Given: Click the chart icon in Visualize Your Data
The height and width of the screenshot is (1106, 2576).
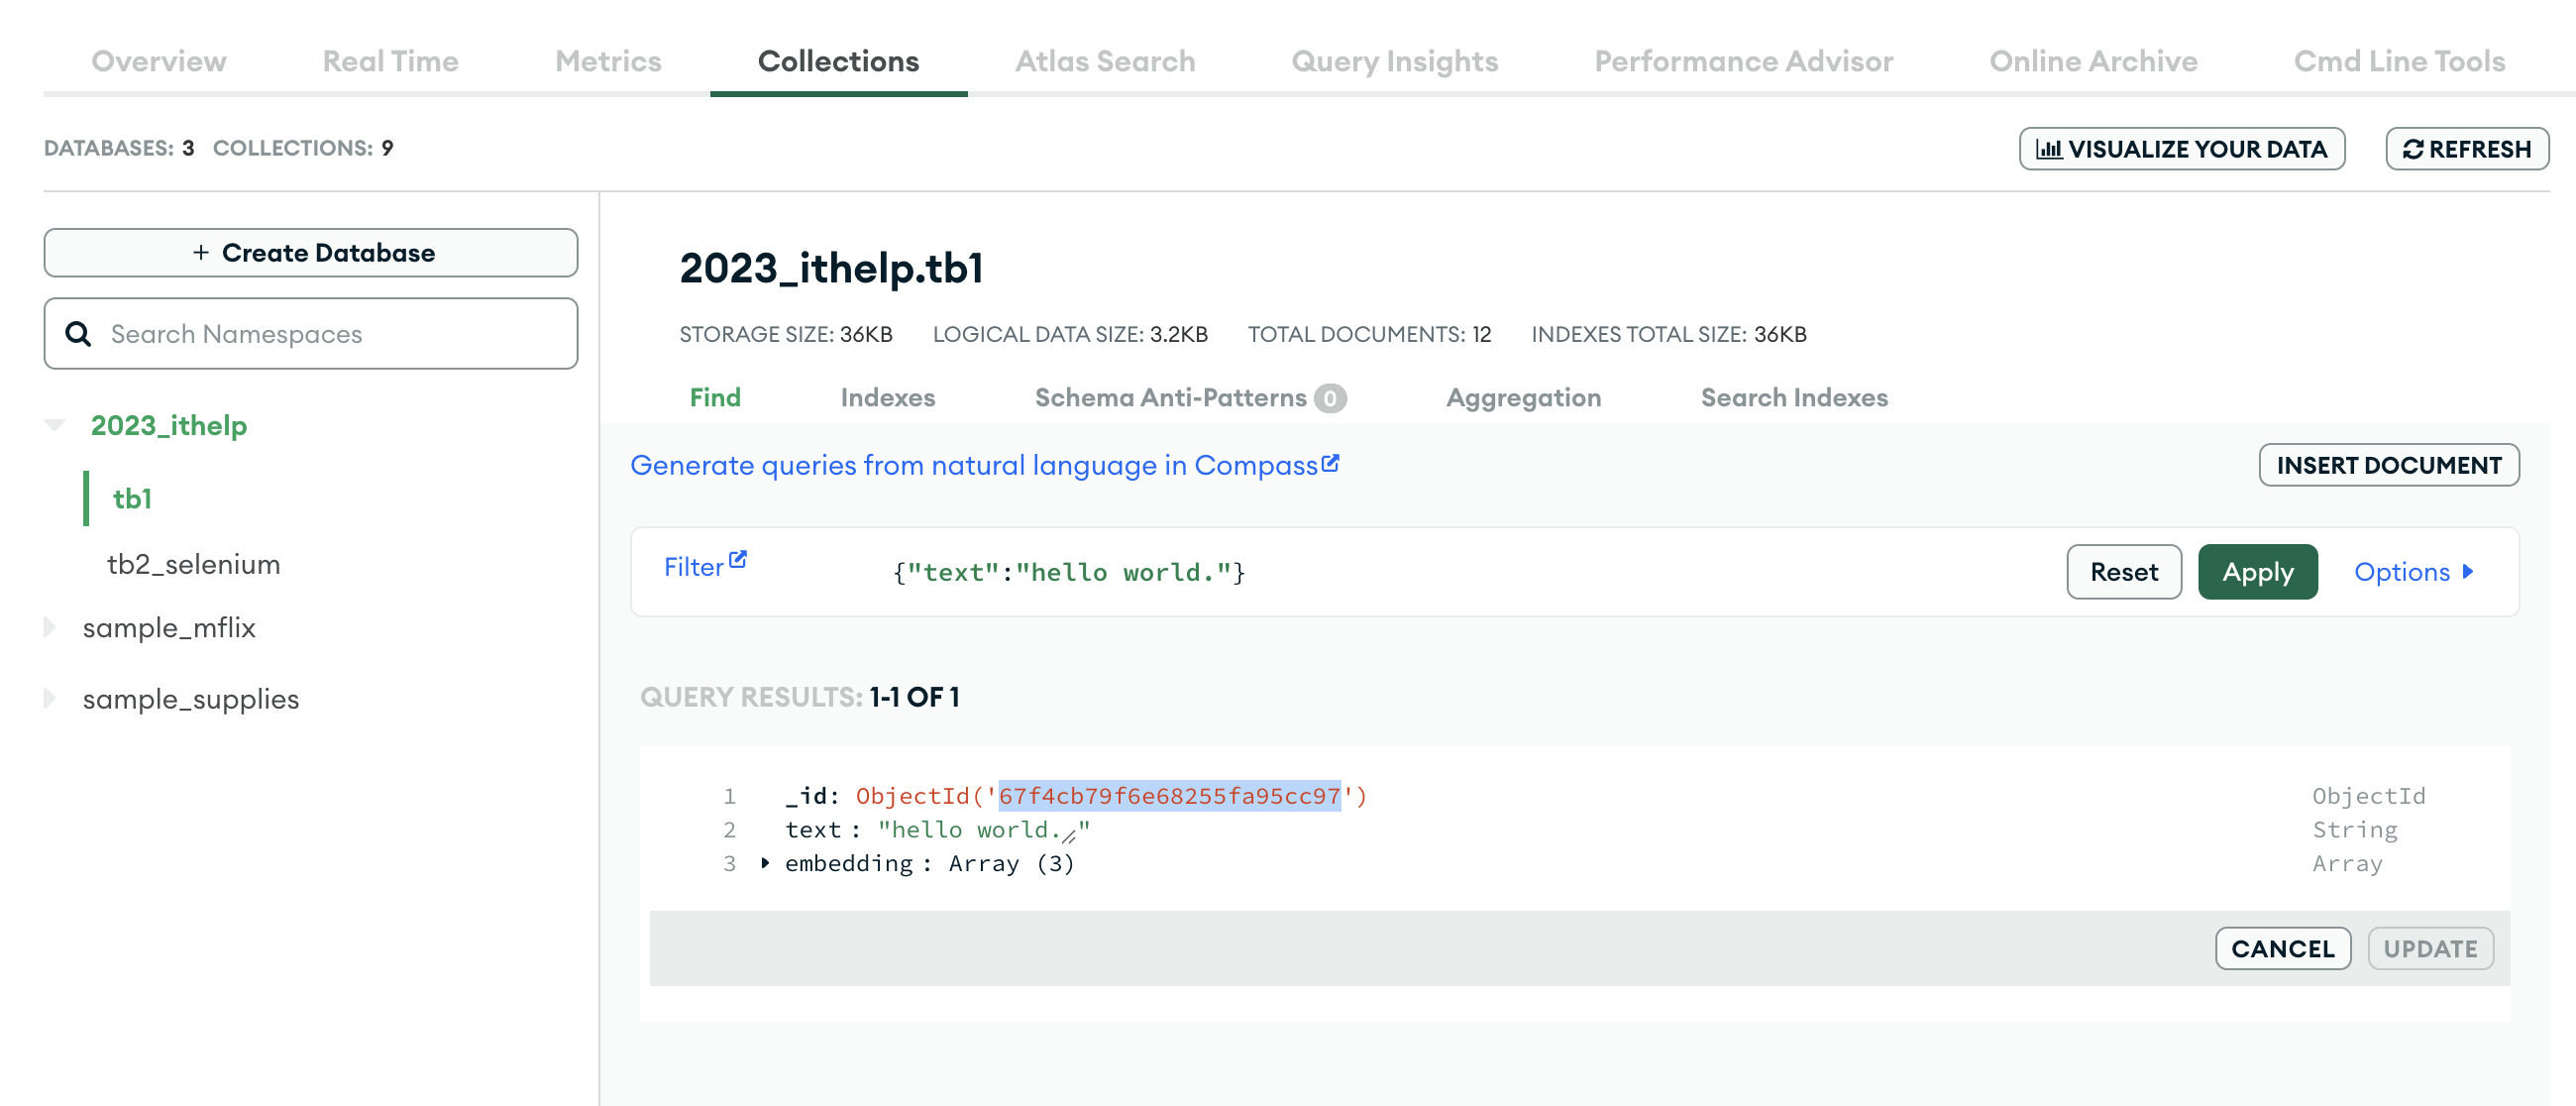Looking at the screenshot, I should tap(2048, 149).
